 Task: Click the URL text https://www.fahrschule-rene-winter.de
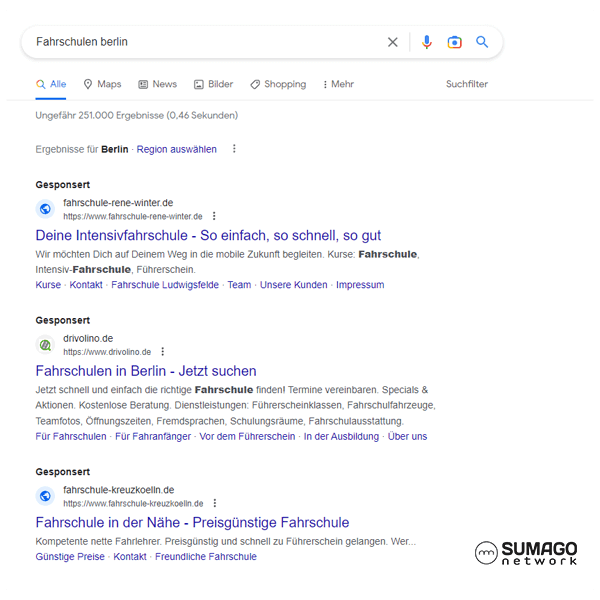(x=133, y=217)
